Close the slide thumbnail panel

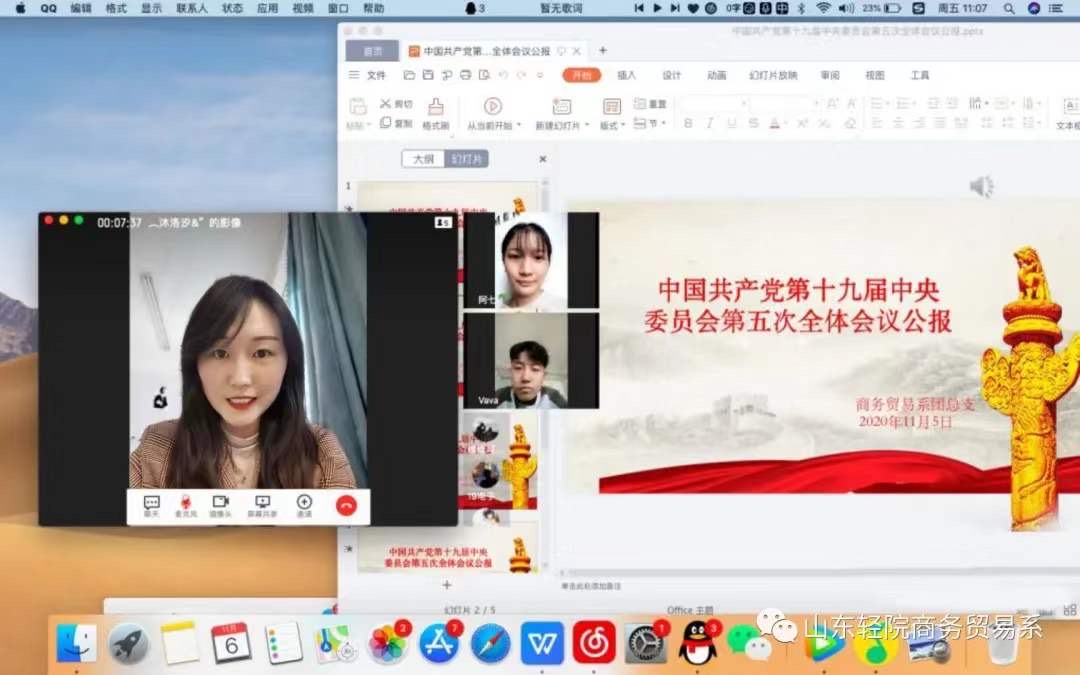[543, 159]
